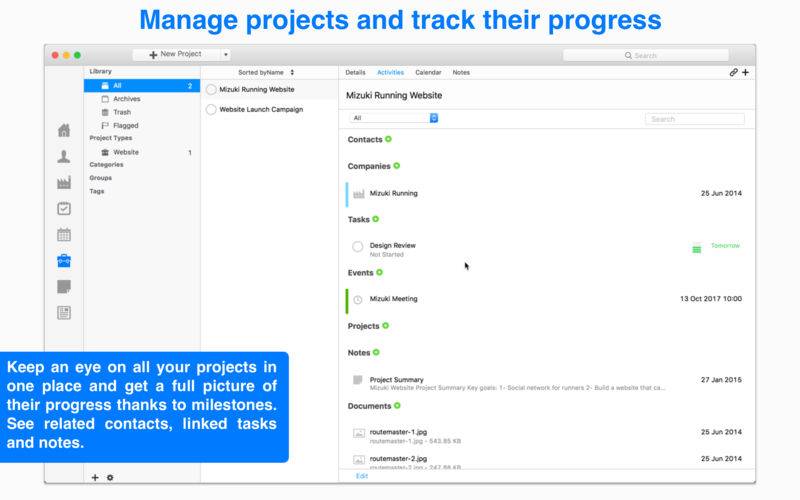The width and height of the screenshot is (800, 500).
Task: Switch to the Details tab
Action: point(355,72)
